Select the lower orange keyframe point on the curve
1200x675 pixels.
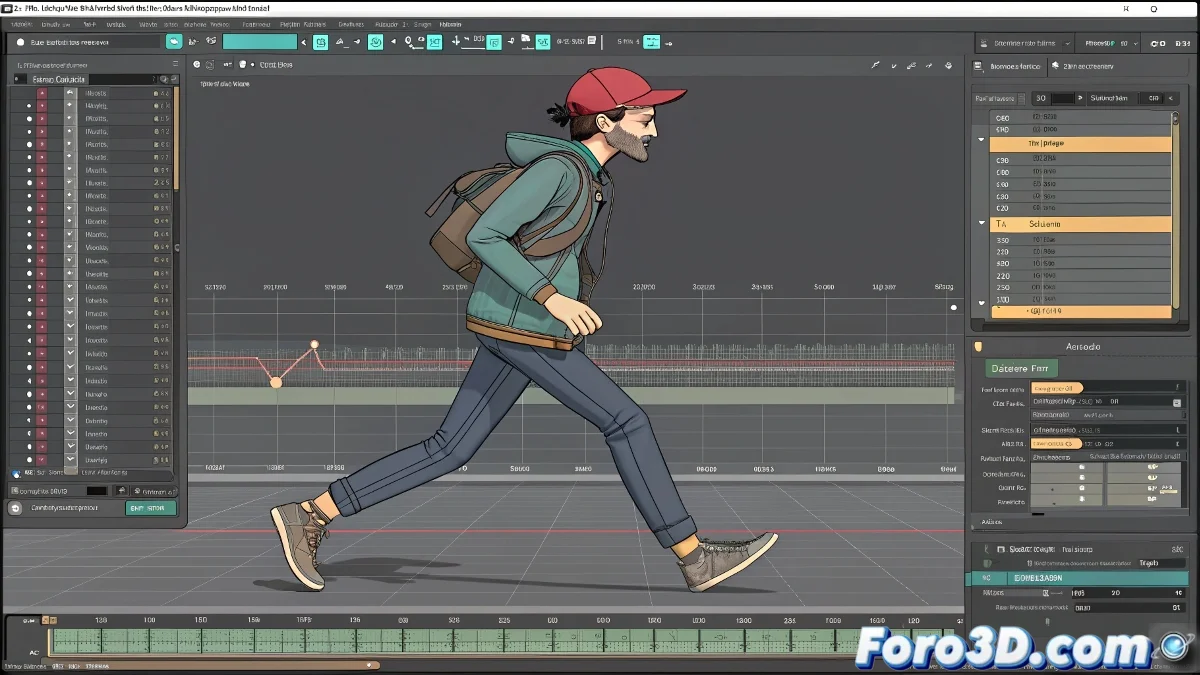(x=276, y=382)
